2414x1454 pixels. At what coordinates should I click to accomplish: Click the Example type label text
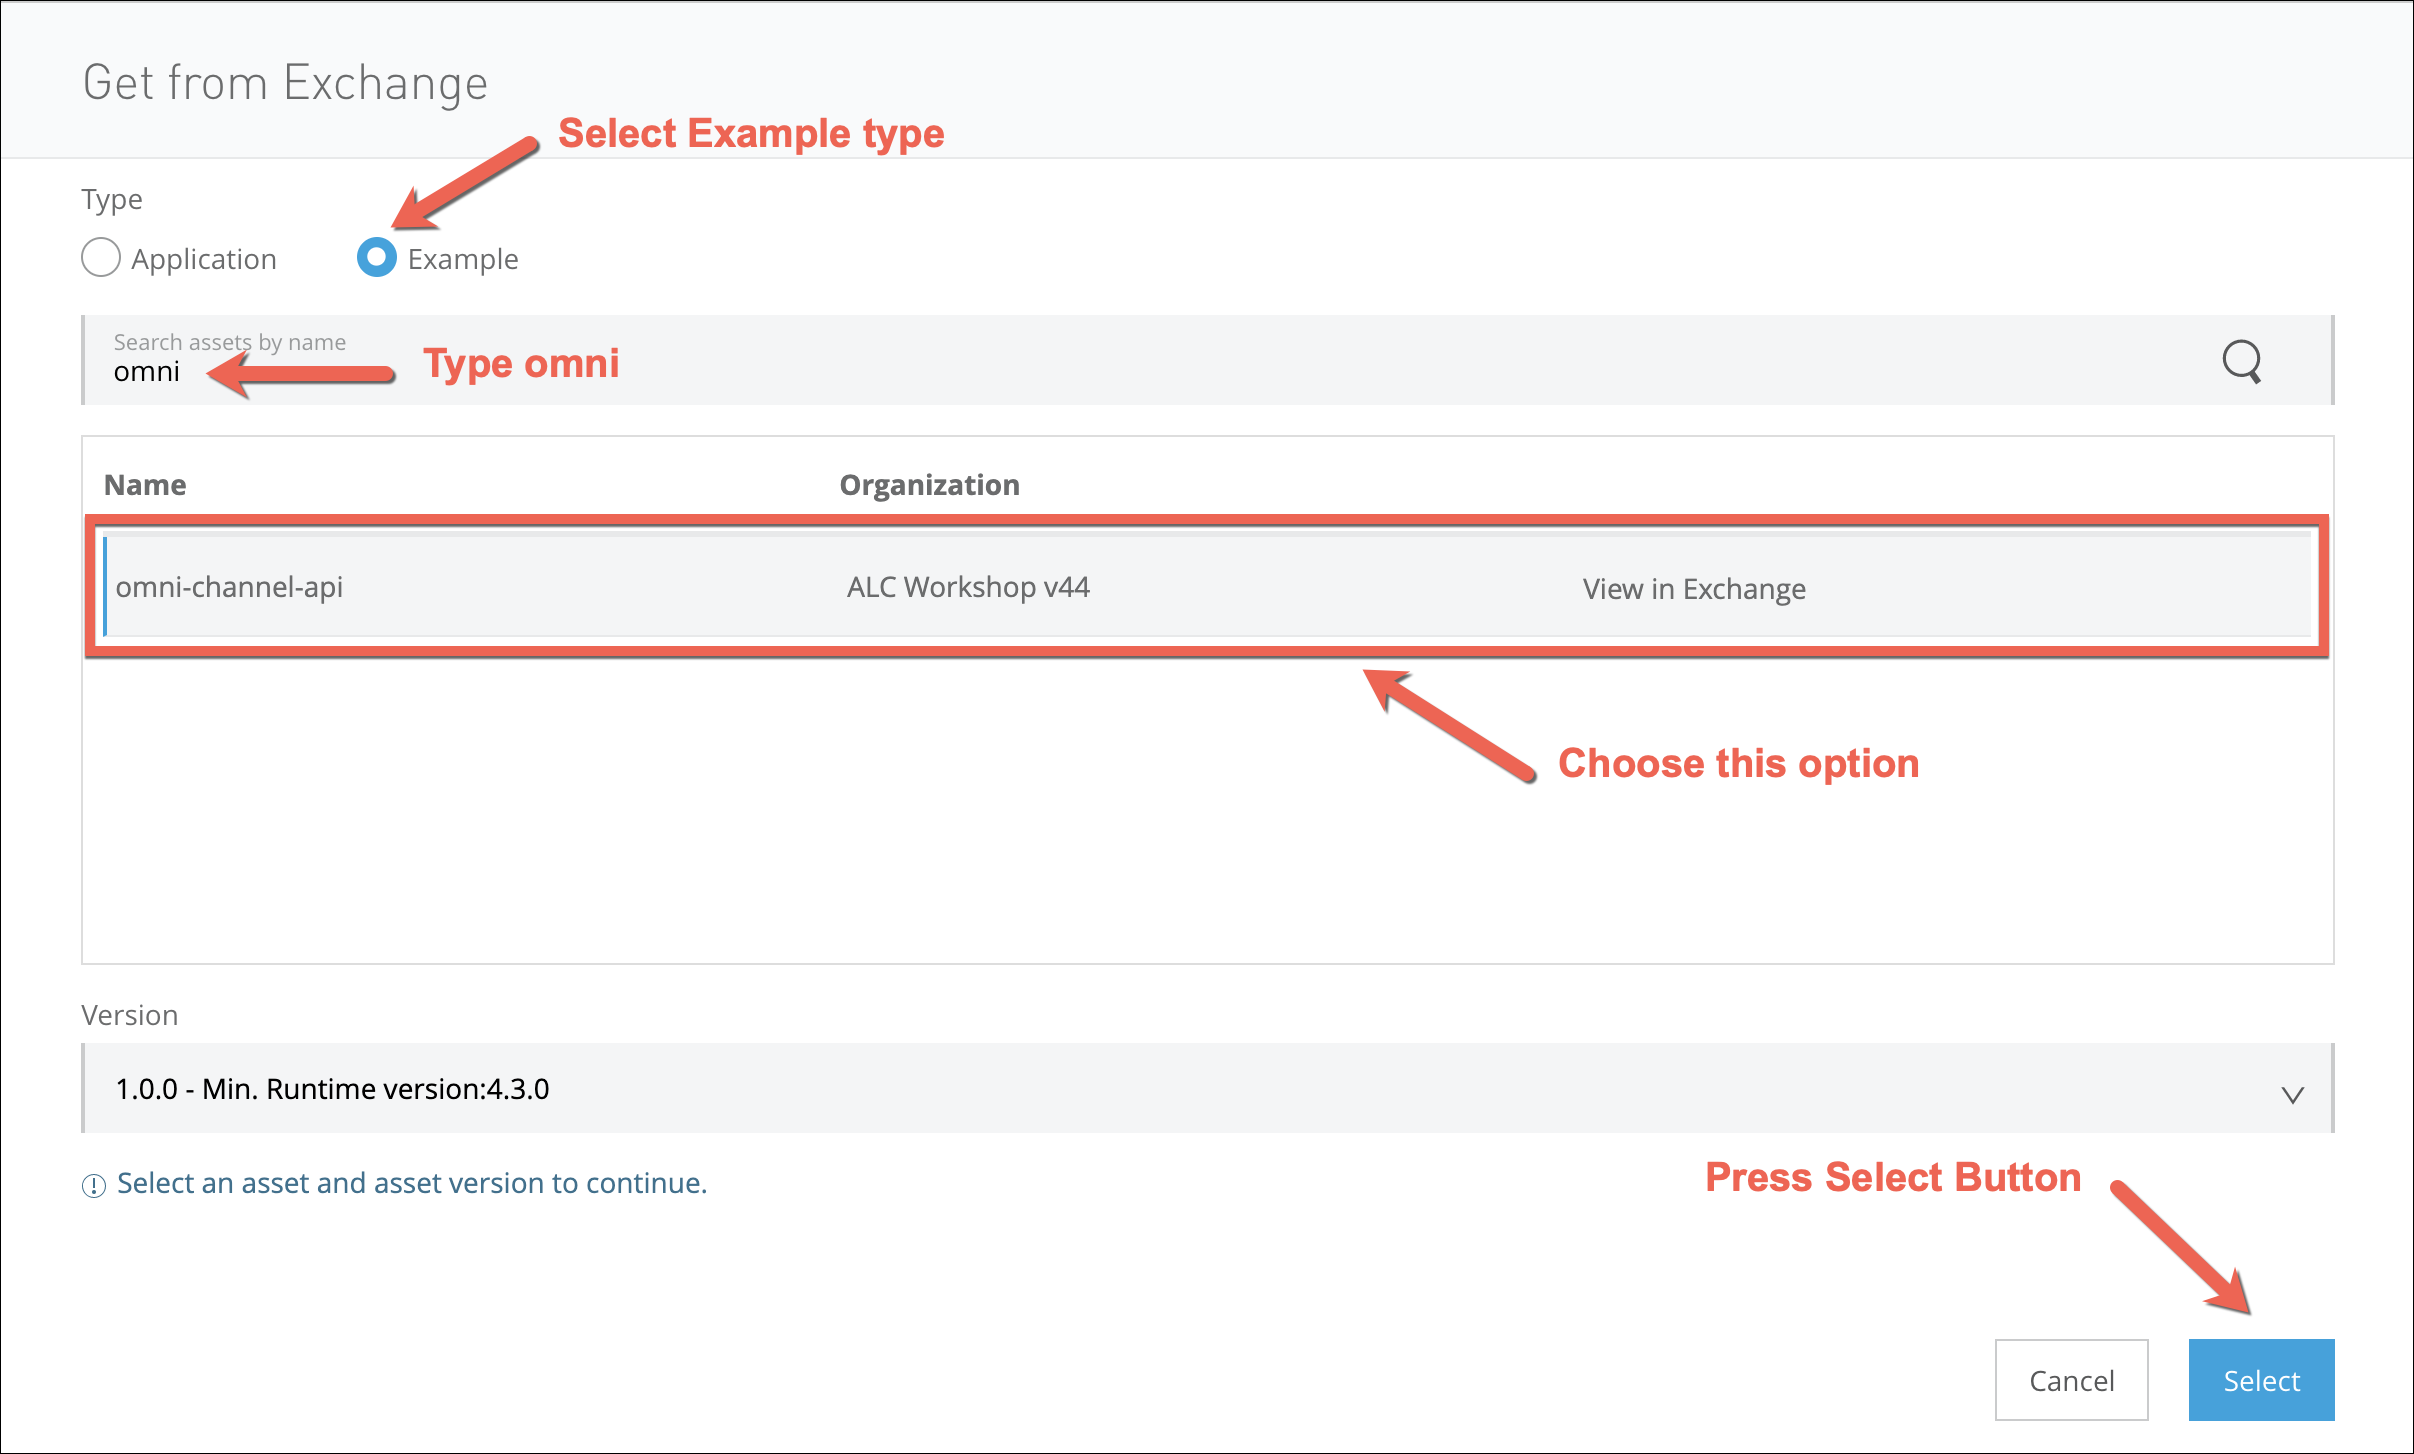coord(463,260)
